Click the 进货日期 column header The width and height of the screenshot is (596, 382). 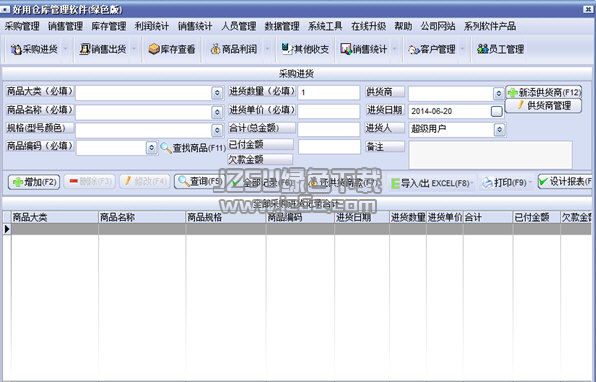pyautogui.click(x=362, y=217)
